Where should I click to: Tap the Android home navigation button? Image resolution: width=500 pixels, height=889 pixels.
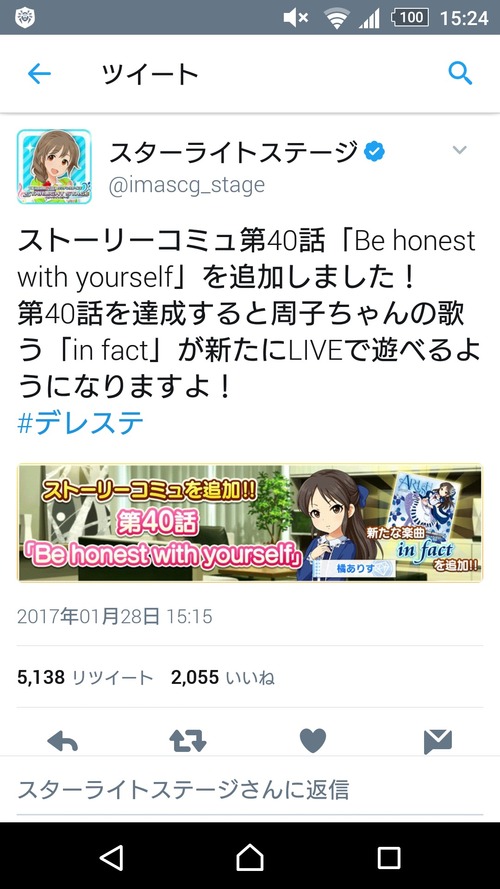(250, 857)
